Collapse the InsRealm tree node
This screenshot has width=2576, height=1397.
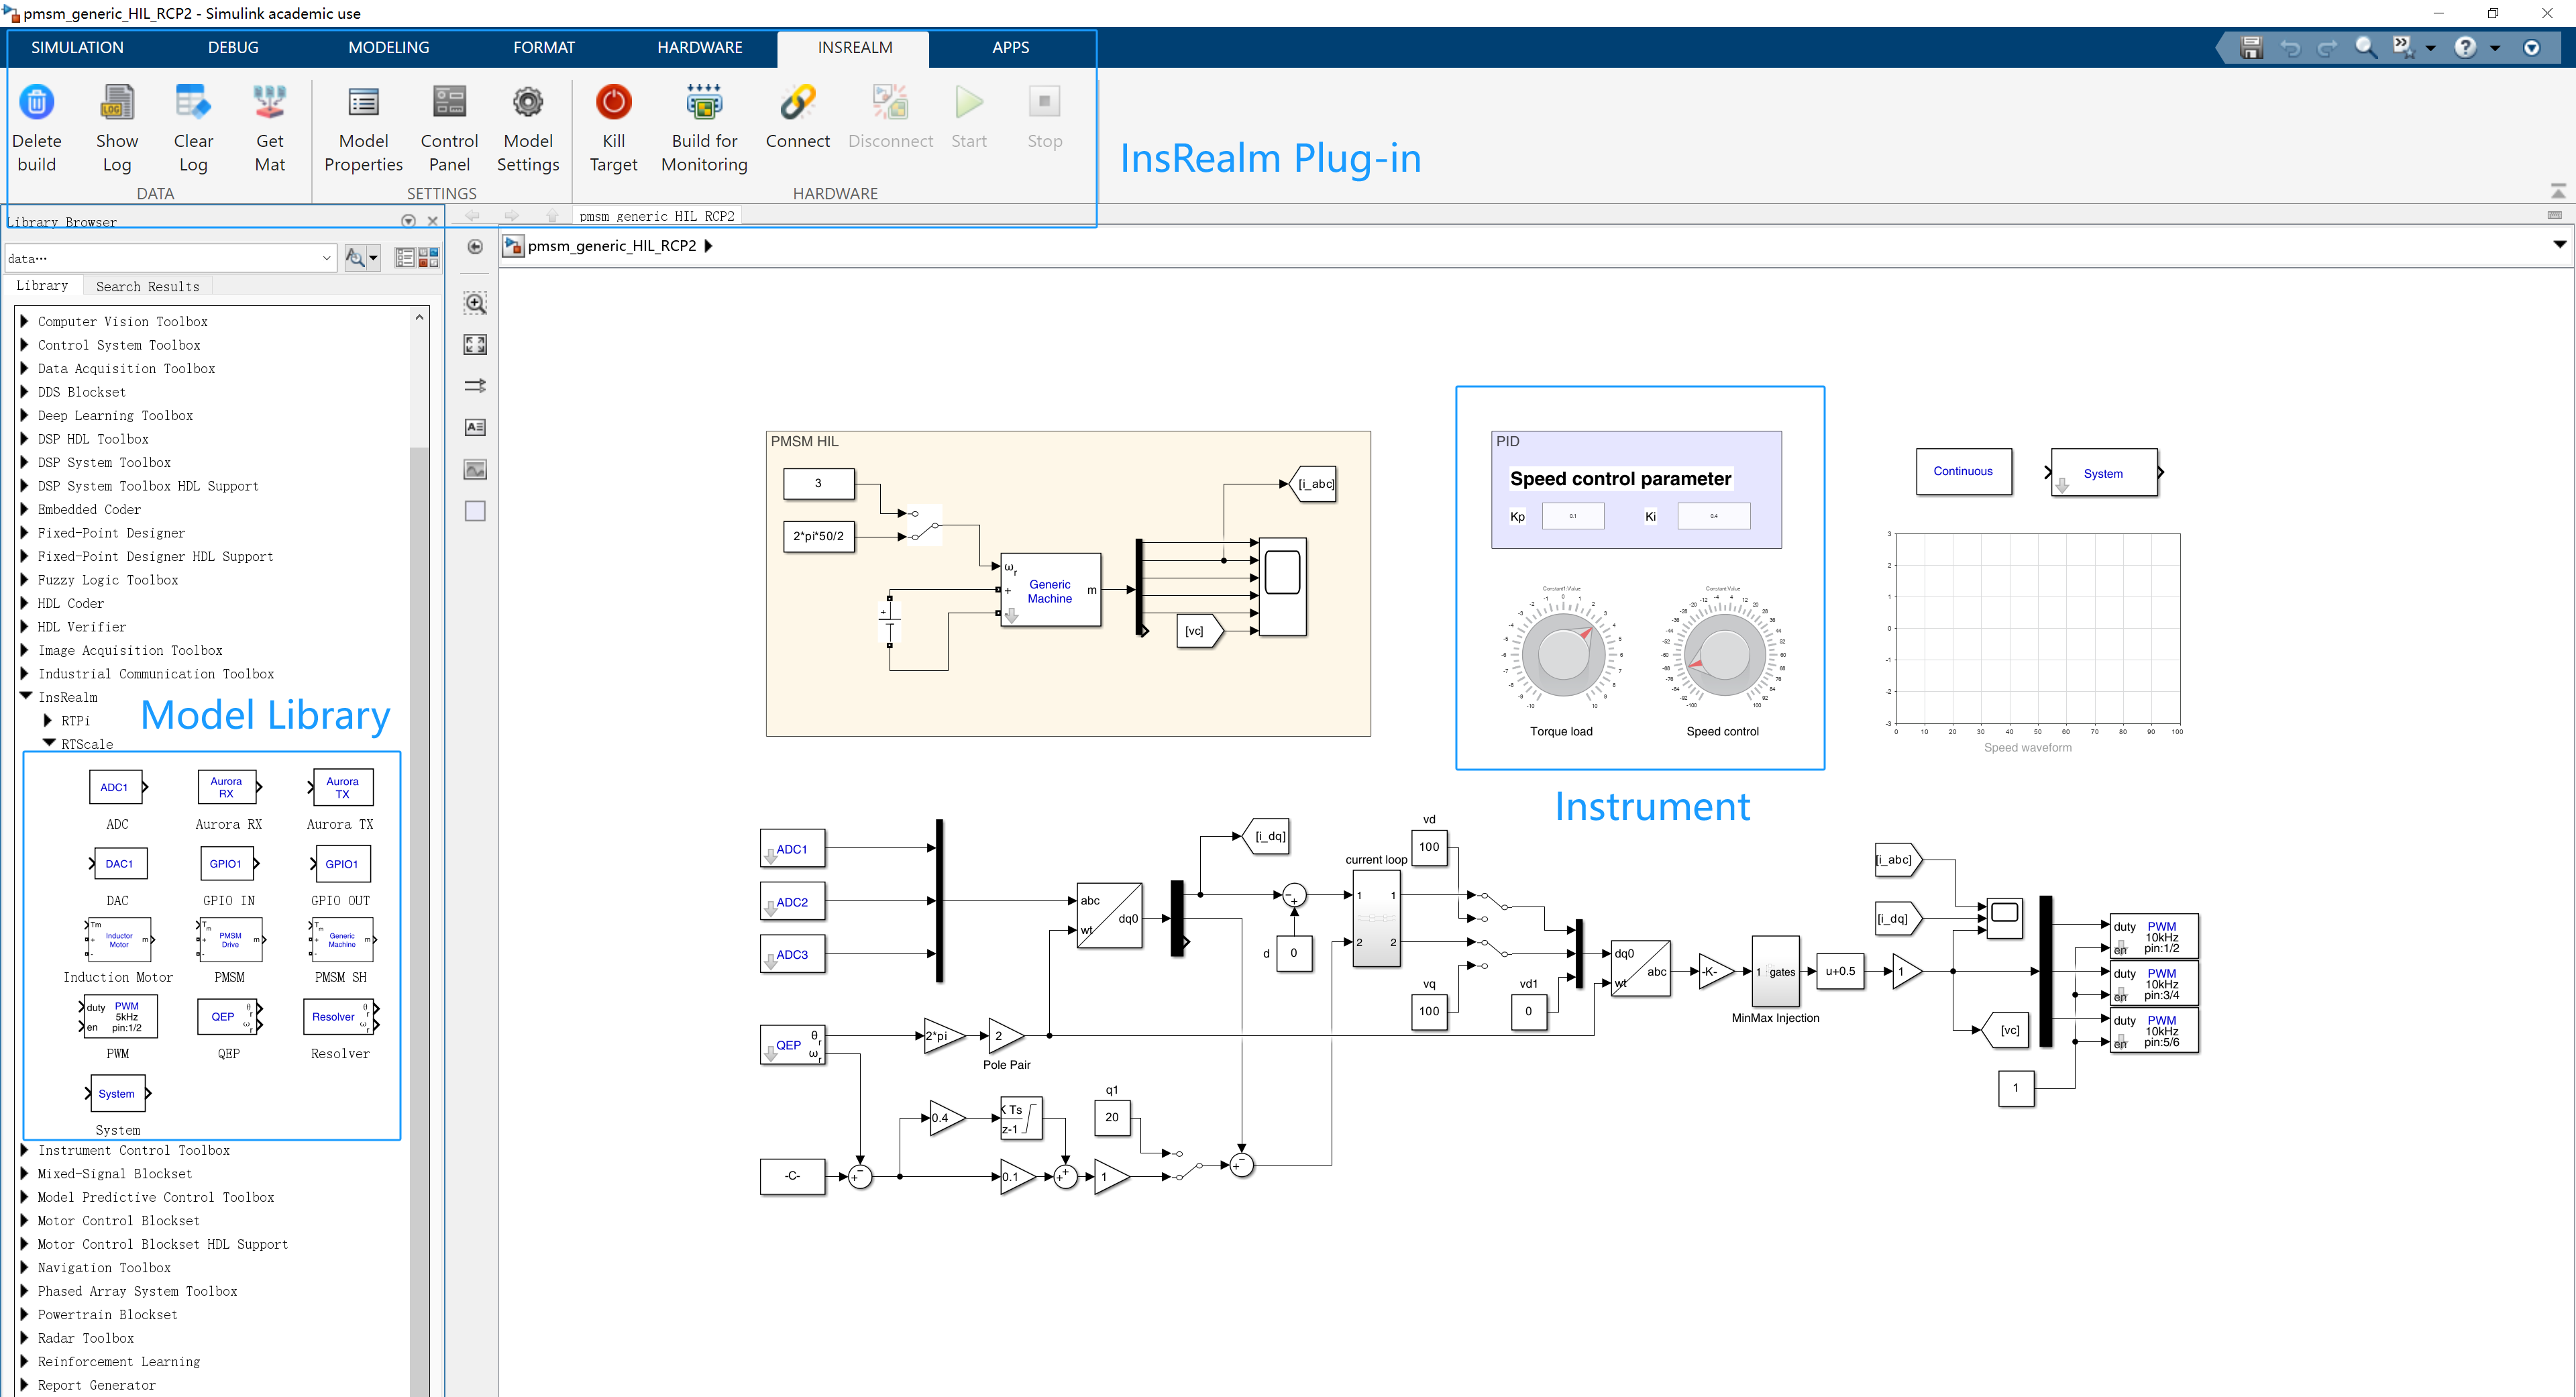25,697
